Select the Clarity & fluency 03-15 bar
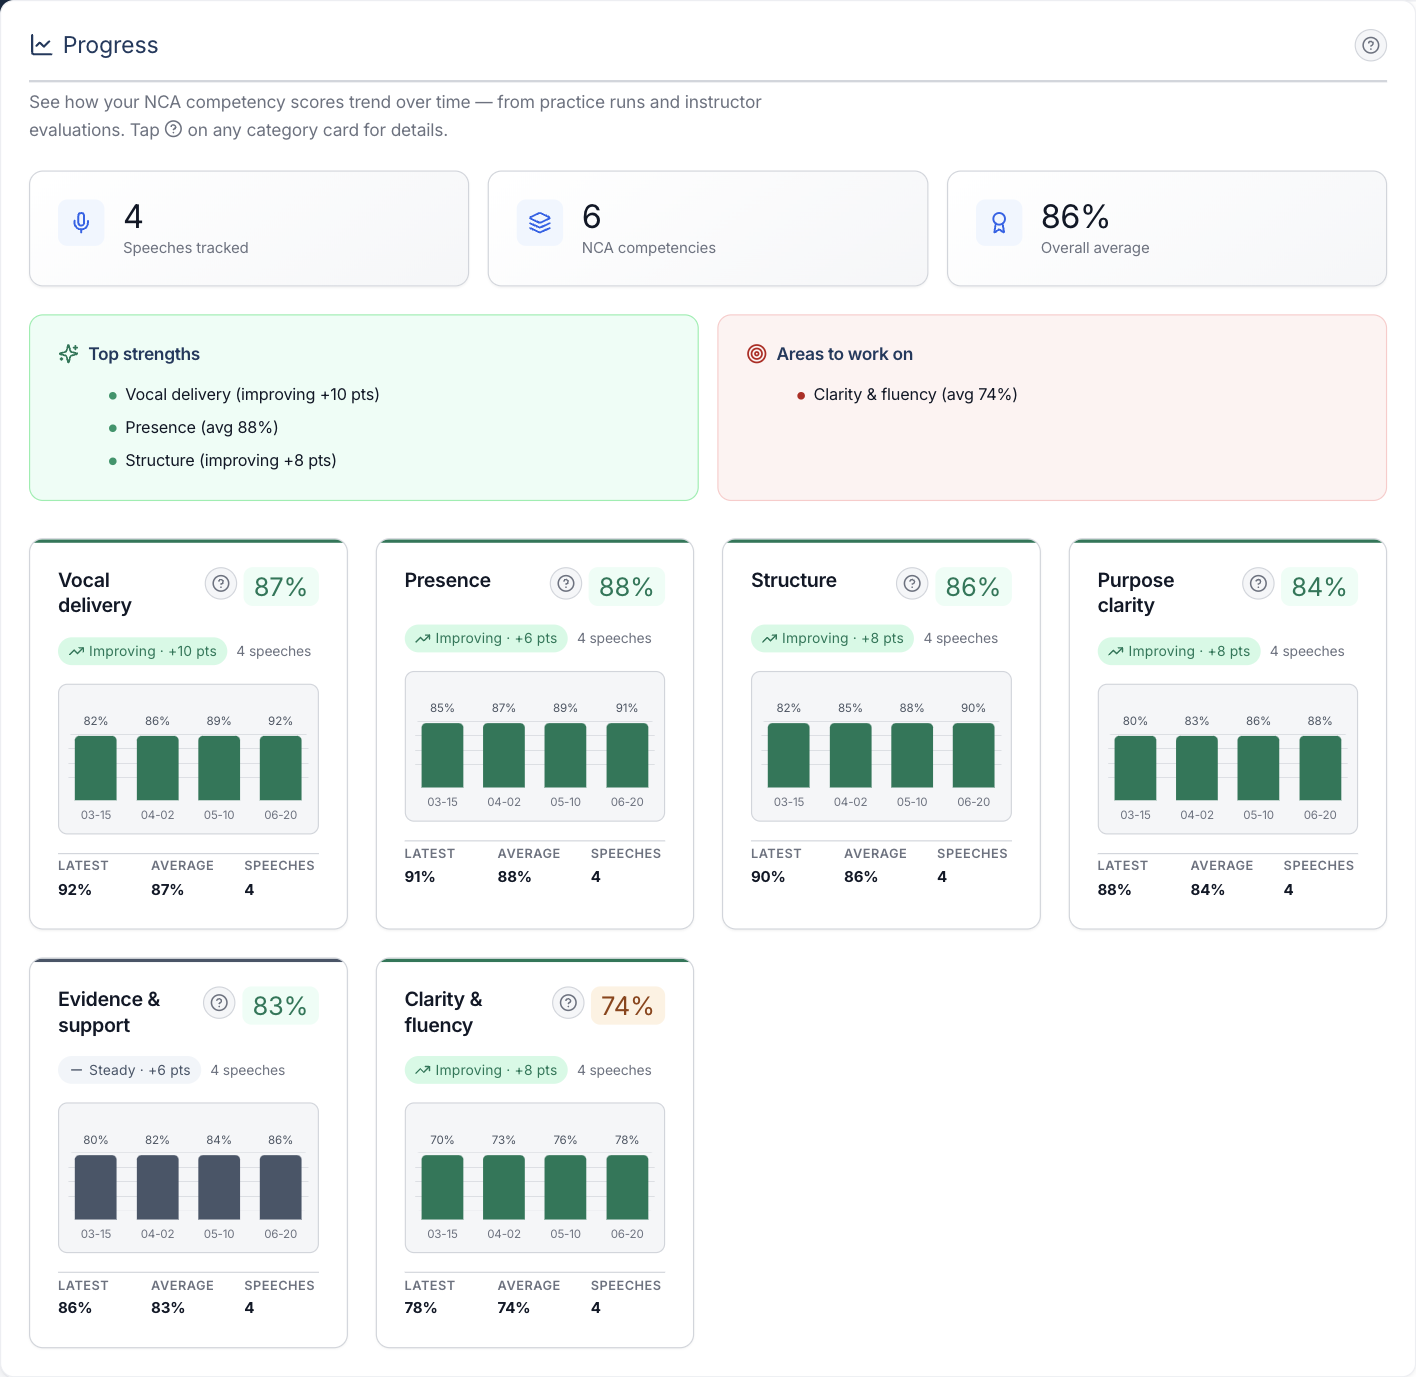Viewport: 1416px width, 1377px height. (x=442, y=1187)
